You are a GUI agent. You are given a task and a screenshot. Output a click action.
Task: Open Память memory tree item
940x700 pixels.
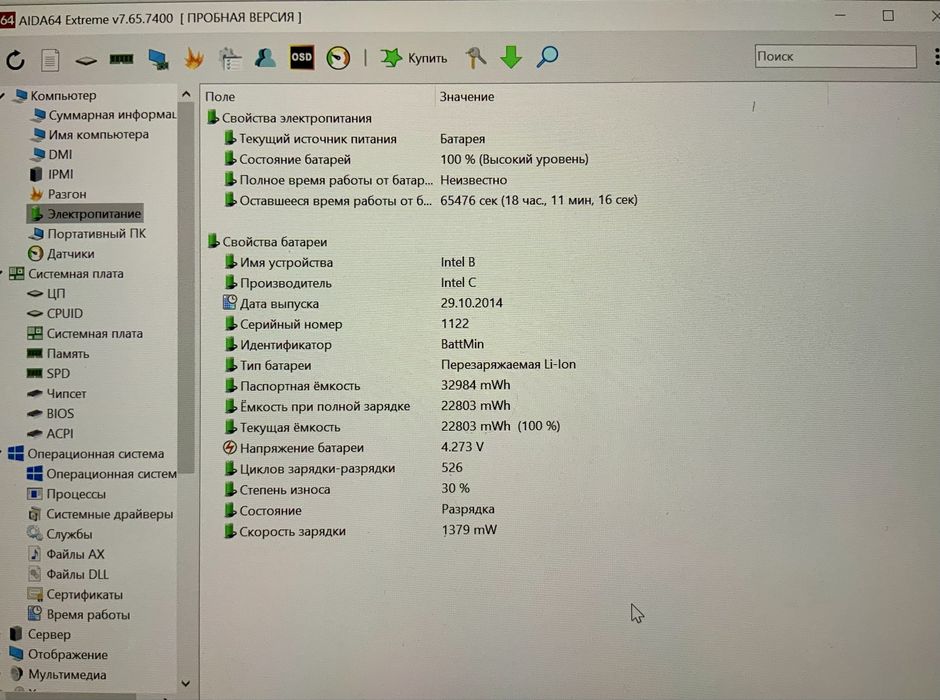tap(58, 353)
